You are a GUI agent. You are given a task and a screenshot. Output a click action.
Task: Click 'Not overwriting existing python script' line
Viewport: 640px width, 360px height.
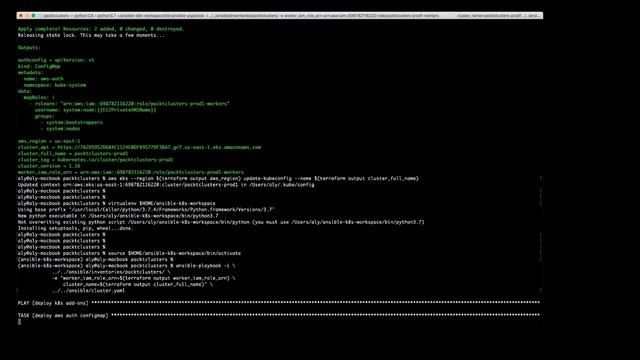pyautogui.click(x=221, y=222)
